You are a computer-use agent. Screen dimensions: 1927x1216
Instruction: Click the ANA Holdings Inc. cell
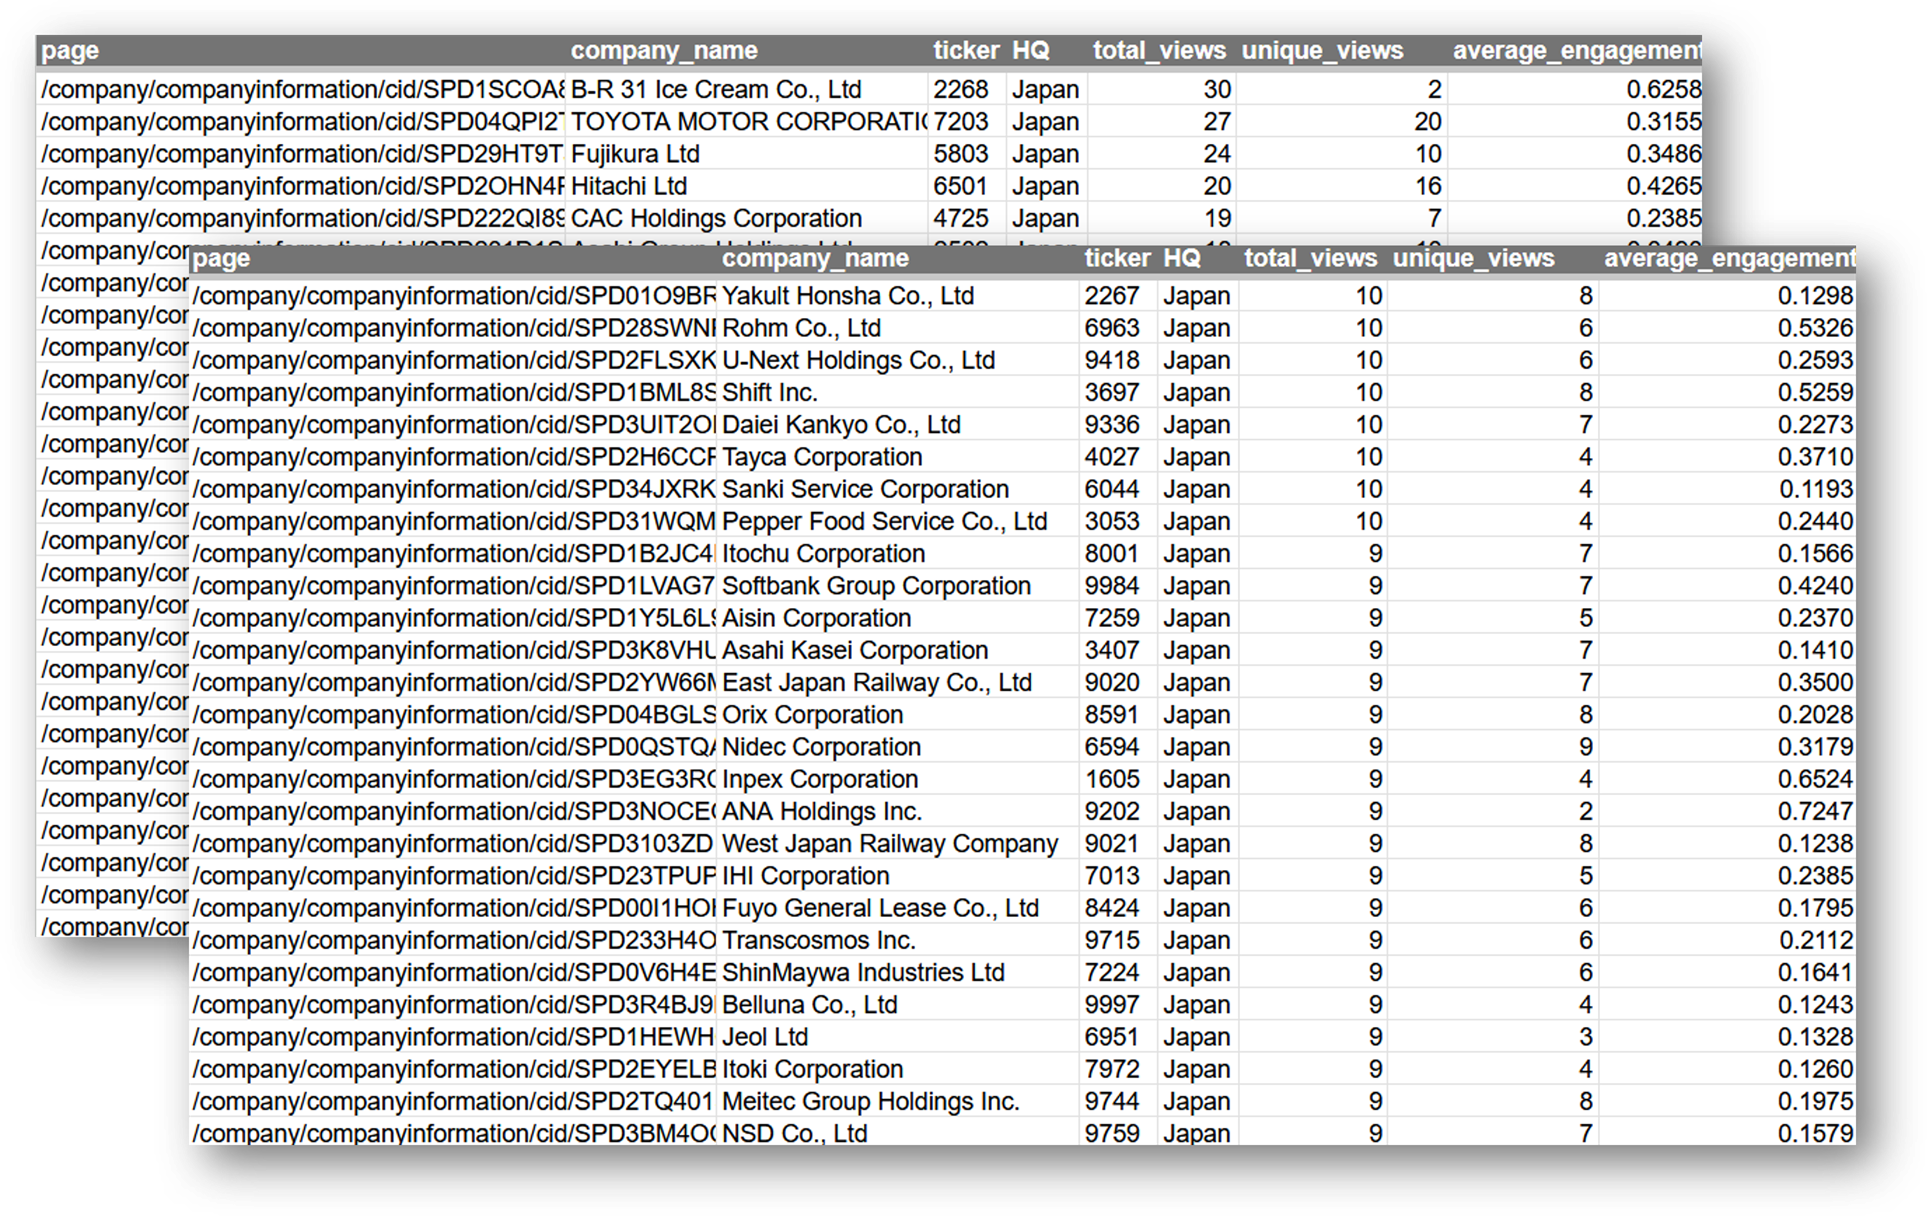[821, 811]
